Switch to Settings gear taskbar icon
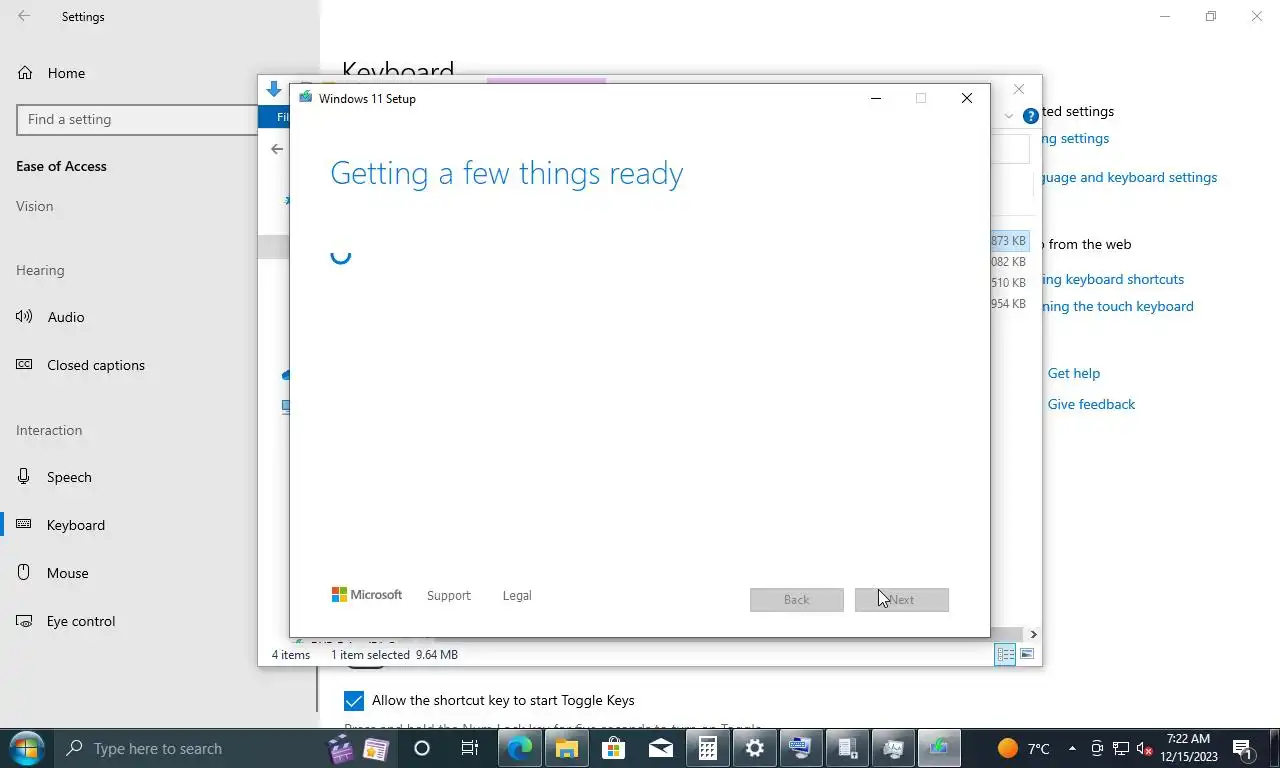 pyautogui.click(x=755, y=748)
